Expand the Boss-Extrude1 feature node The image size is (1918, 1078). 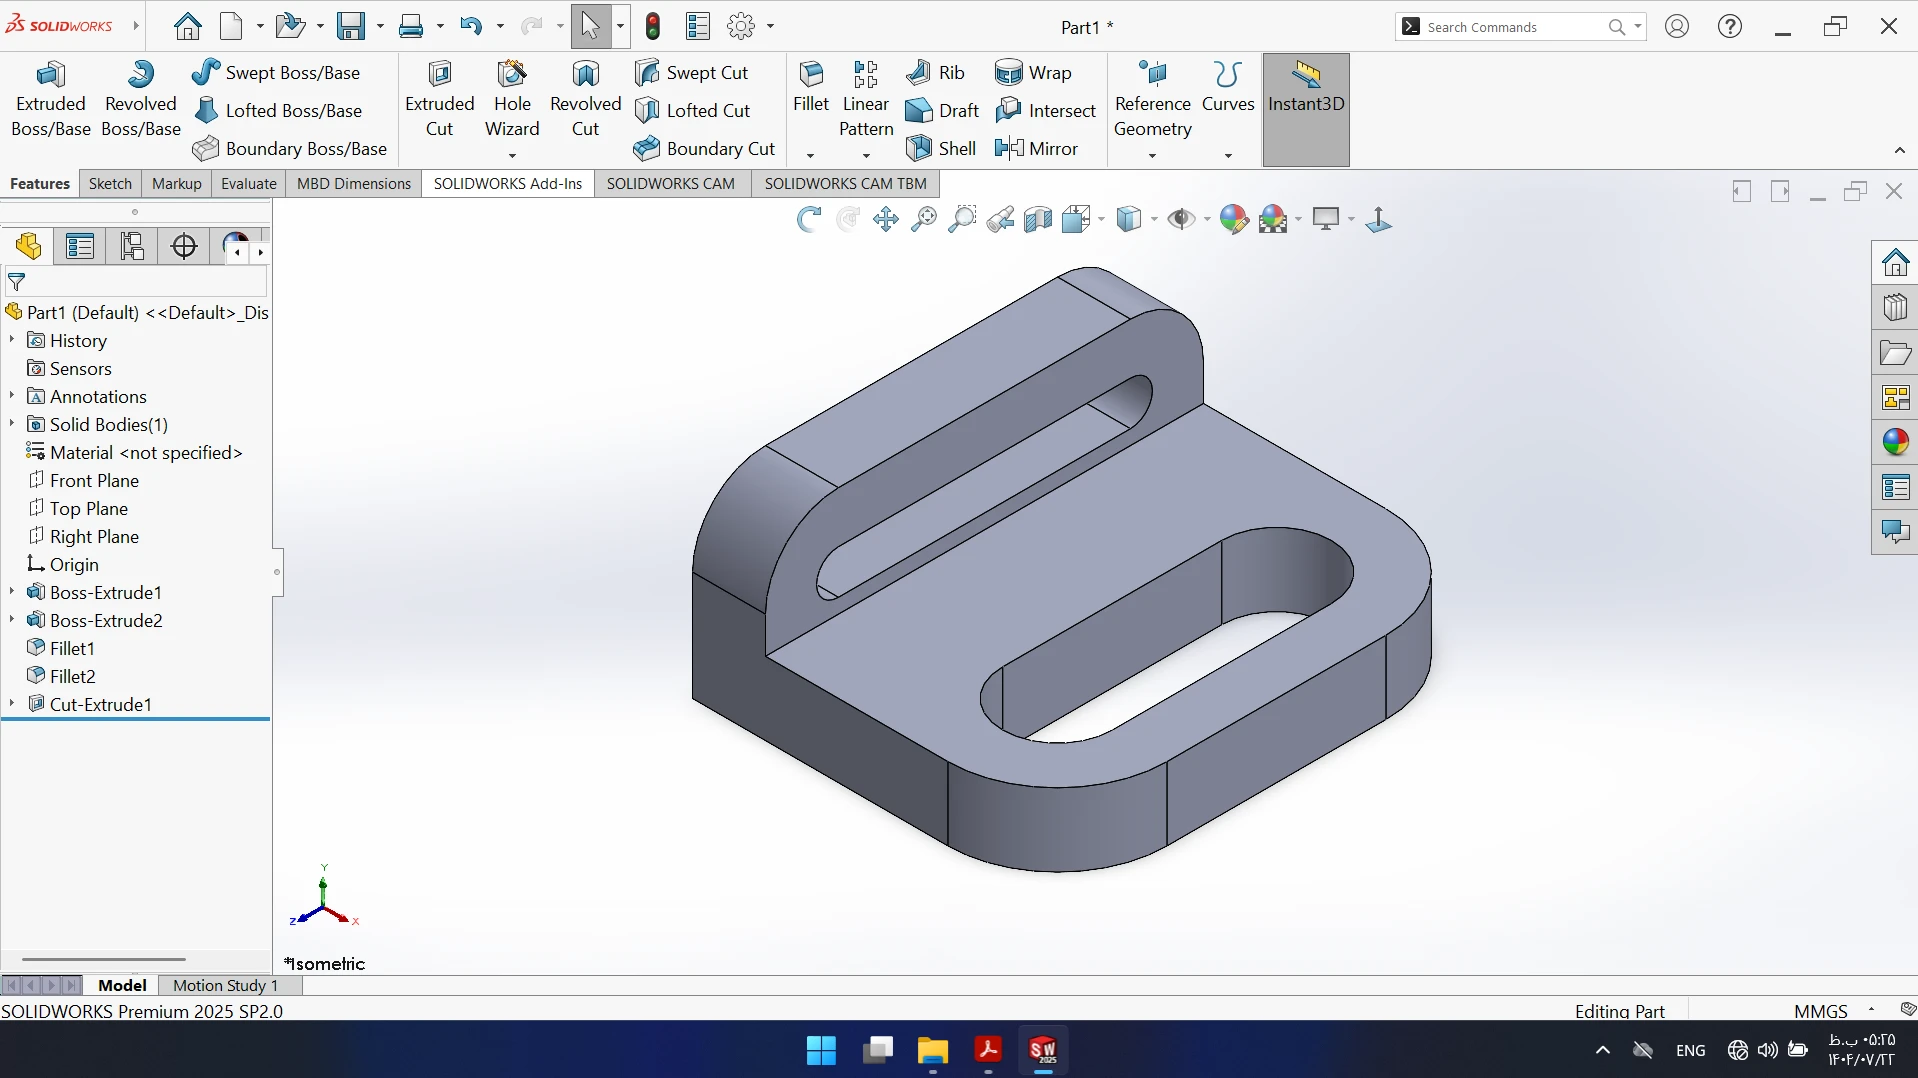point(12,592)
